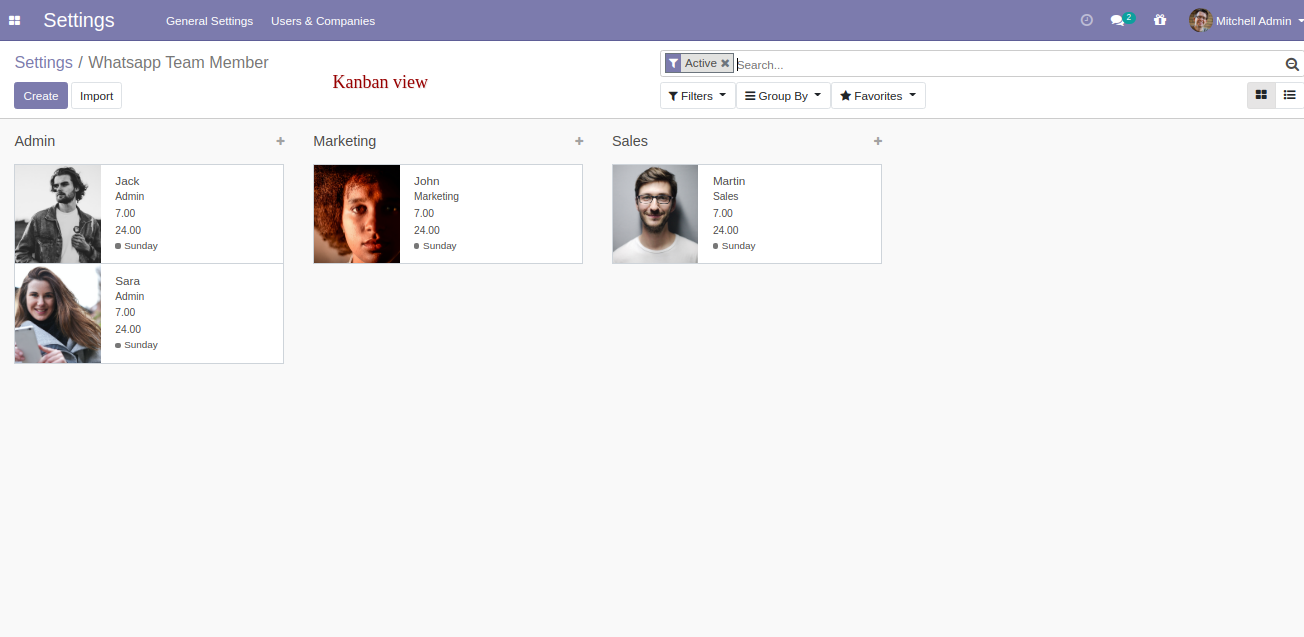Click the 24.00 value on Martin's card

point(726,230)
